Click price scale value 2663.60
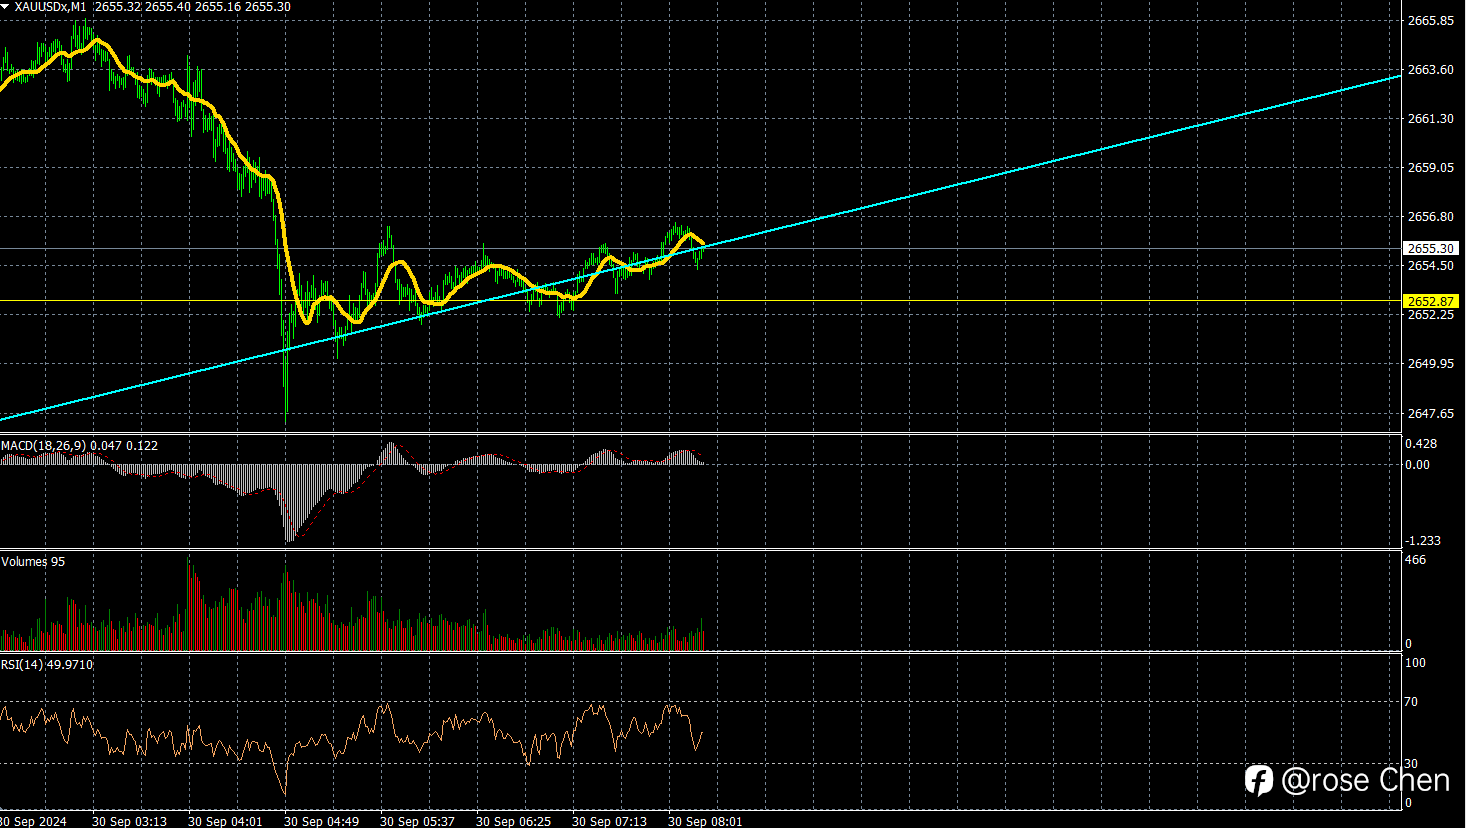This screenshot has width=1466, height=828. coord(1430,70)
